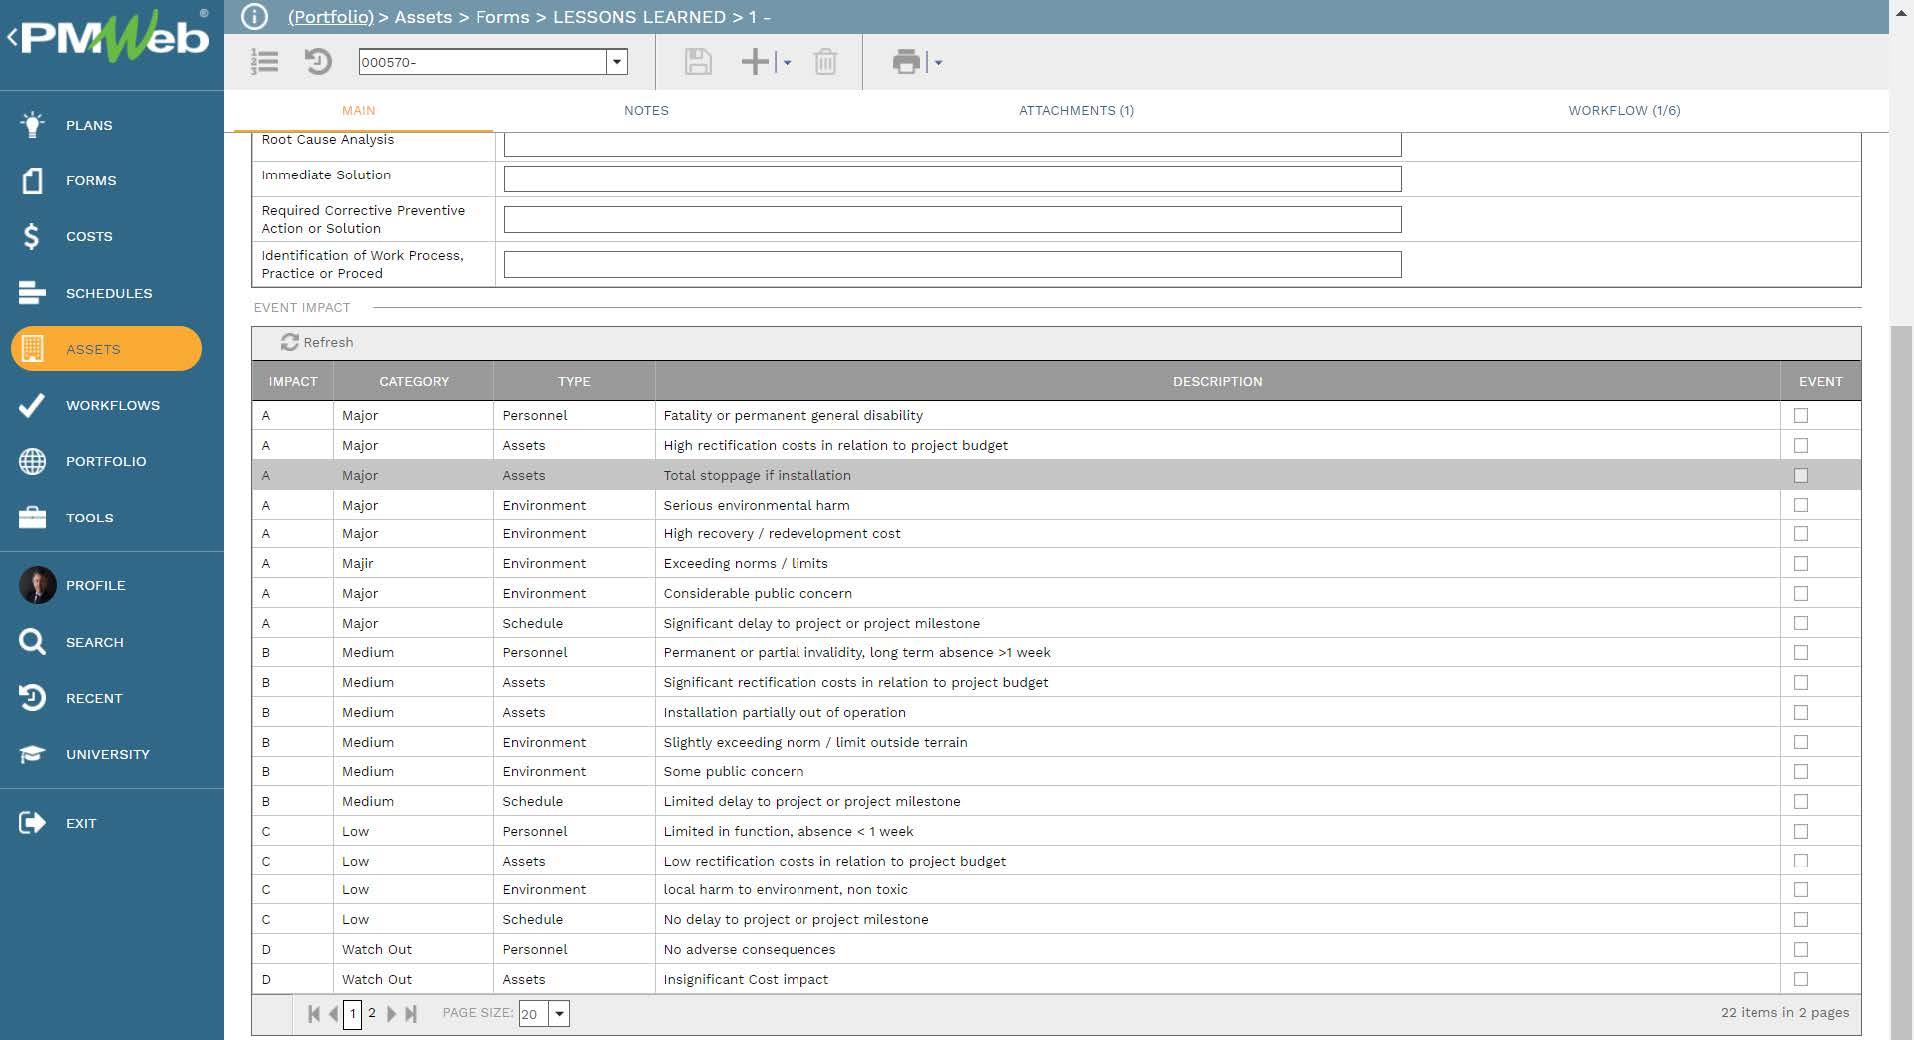Open the University graduation cap icon
The image size is (1914, 1040).
point(32,754)
